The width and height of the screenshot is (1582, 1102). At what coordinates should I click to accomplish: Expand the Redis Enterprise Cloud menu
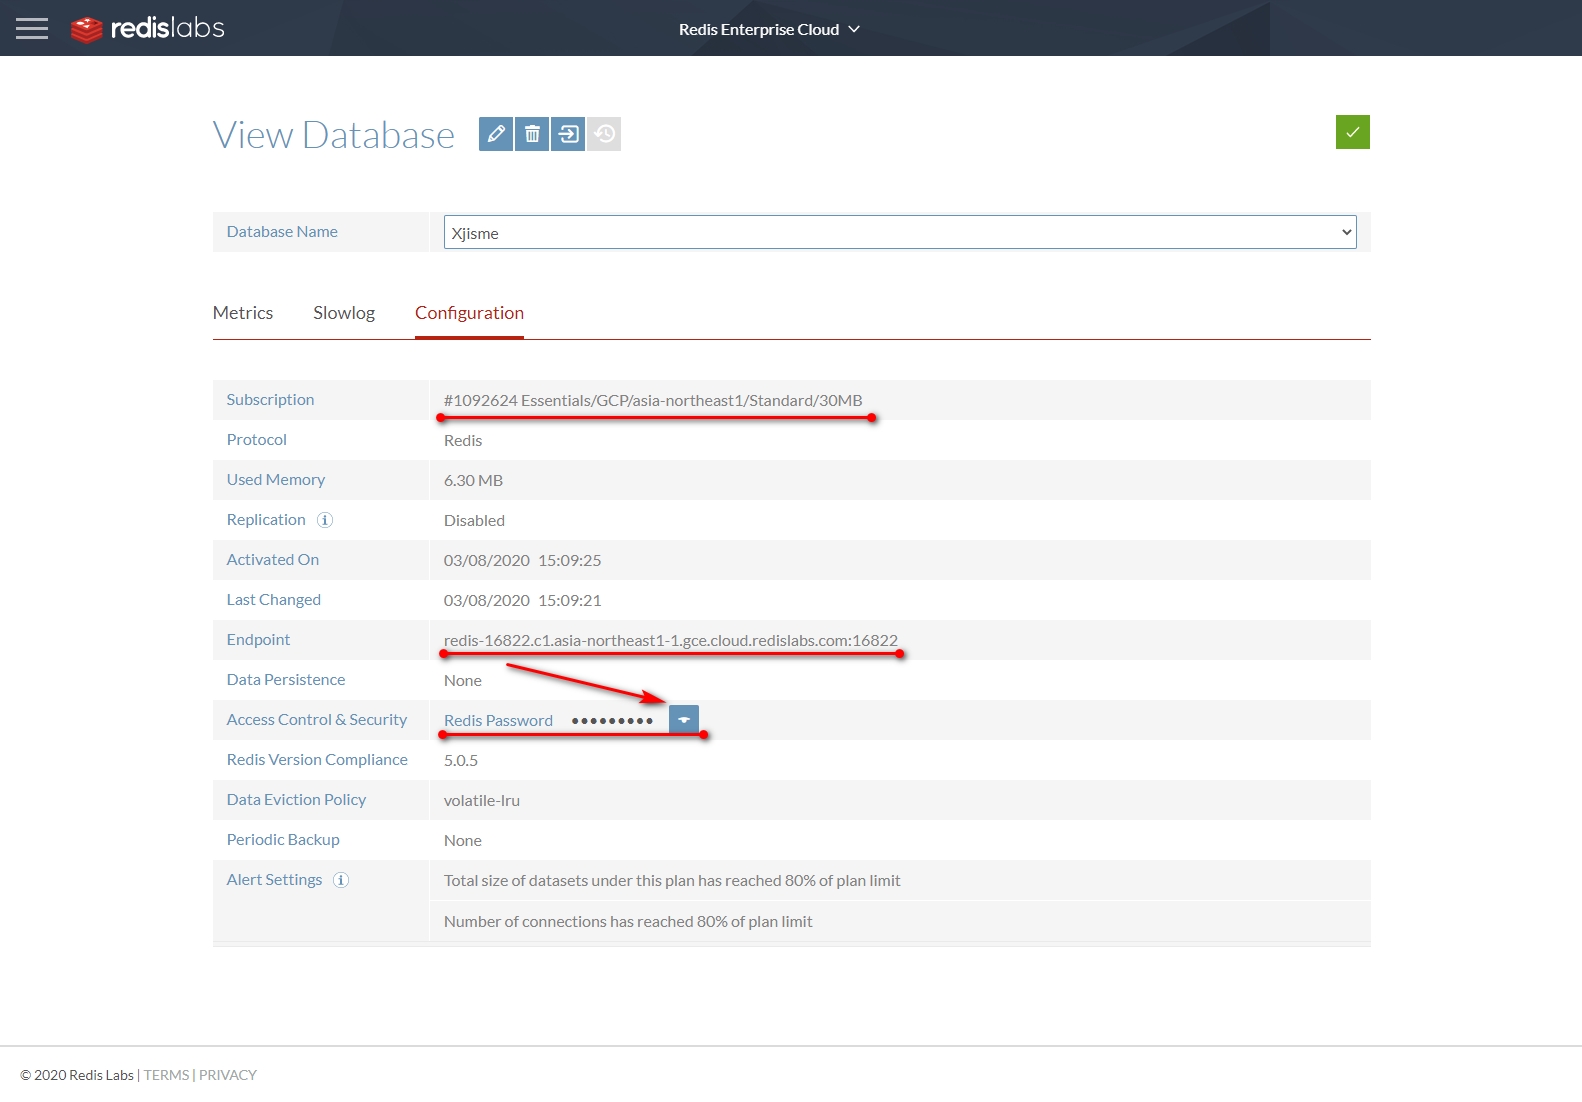(768, 29)
